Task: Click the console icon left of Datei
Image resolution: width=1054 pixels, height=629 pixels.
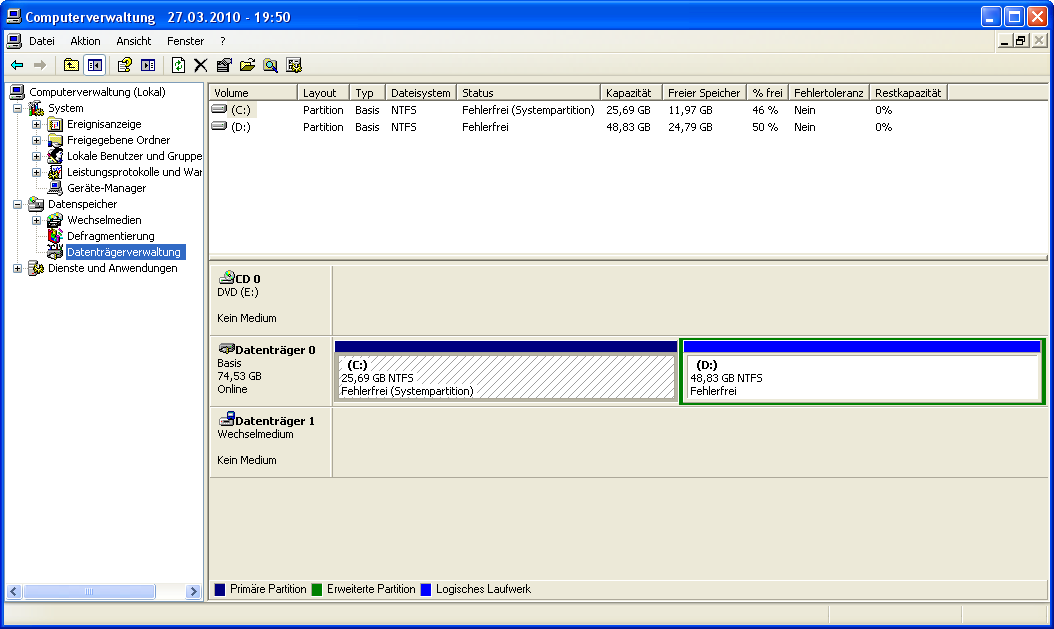Action: pos(14,41)
